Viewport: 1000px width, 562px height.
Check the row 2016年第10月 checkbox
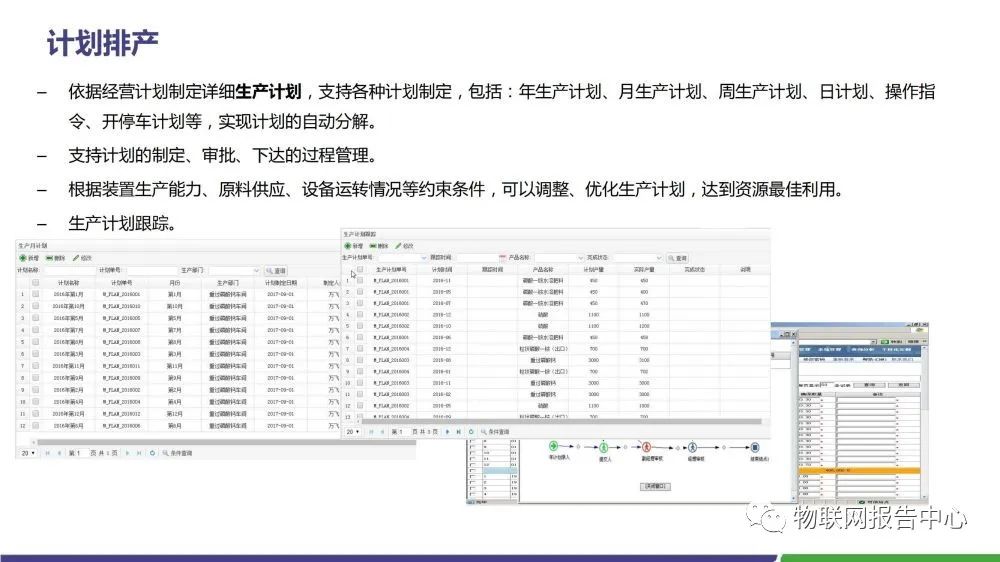(36, 306)
